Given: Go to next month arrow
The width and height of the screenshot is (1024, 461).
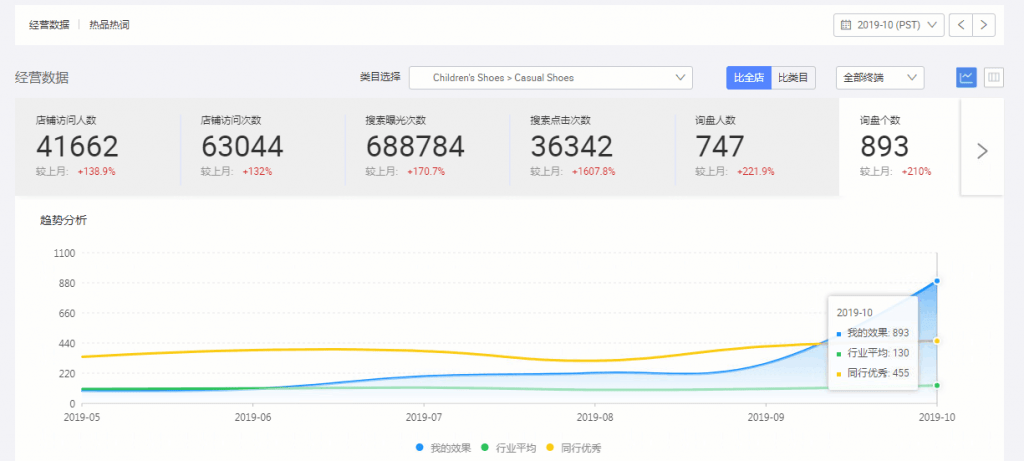Looking at the screenshot, I should (x=984, y=25).
